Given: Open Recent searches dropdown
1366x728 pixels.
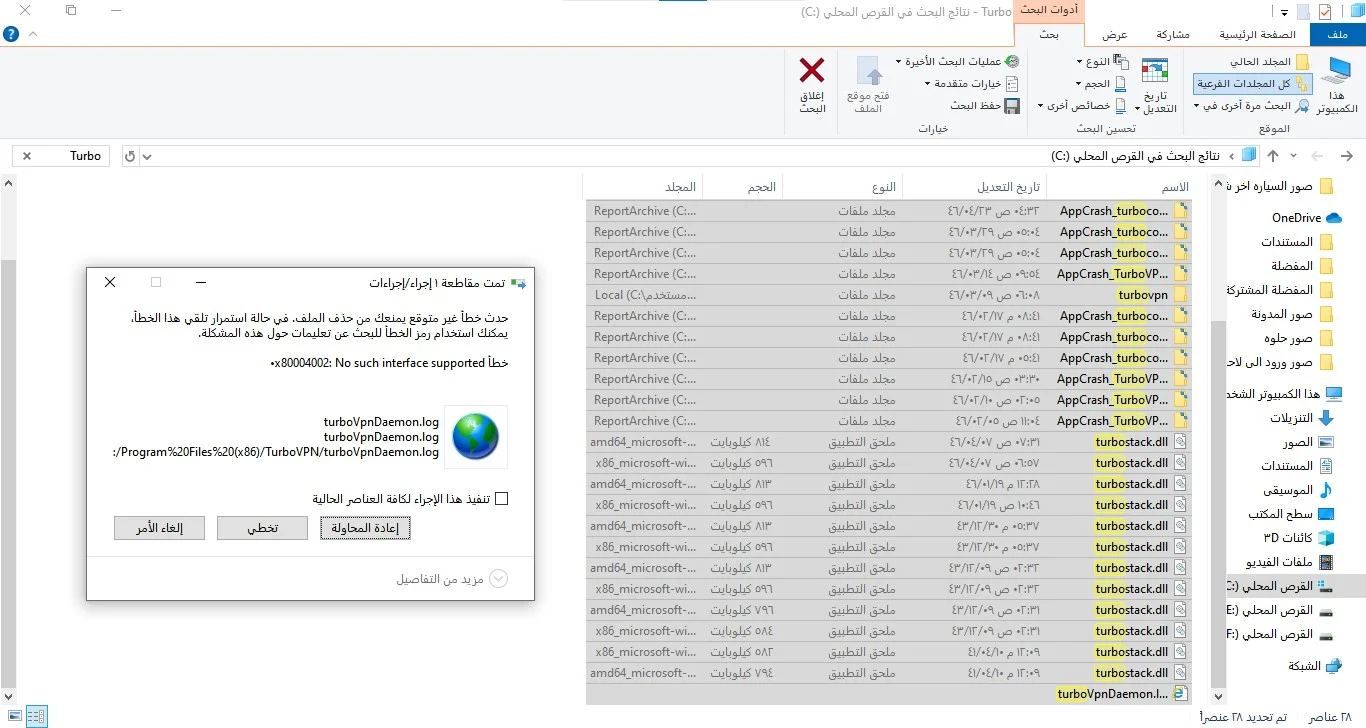Looking at the screenshot, I should (x=957, y=62).
